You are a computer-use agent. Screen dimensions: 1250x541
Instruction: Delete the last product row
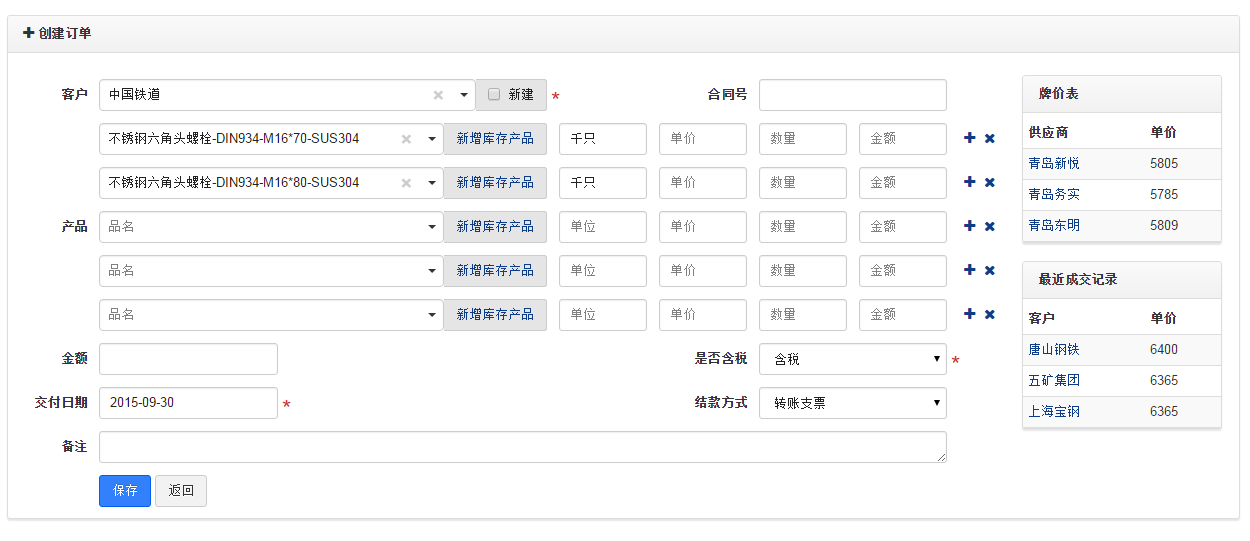(990, 314)
